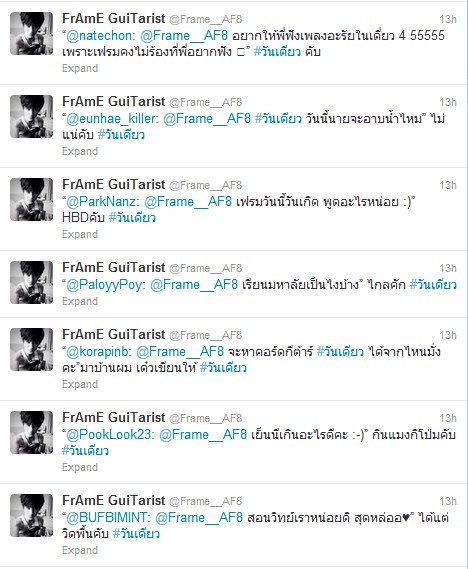This screenshot has width=468, height=569.
Task: Open avatar of the tweet quoting @ParkNanz
Action: pos(32,200)
